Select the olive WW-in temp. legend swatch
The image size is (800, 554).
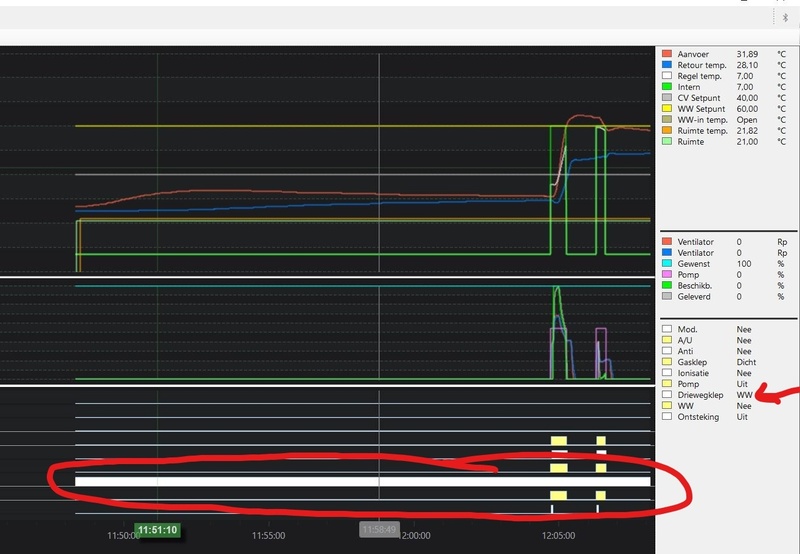(x=666, y=119)
